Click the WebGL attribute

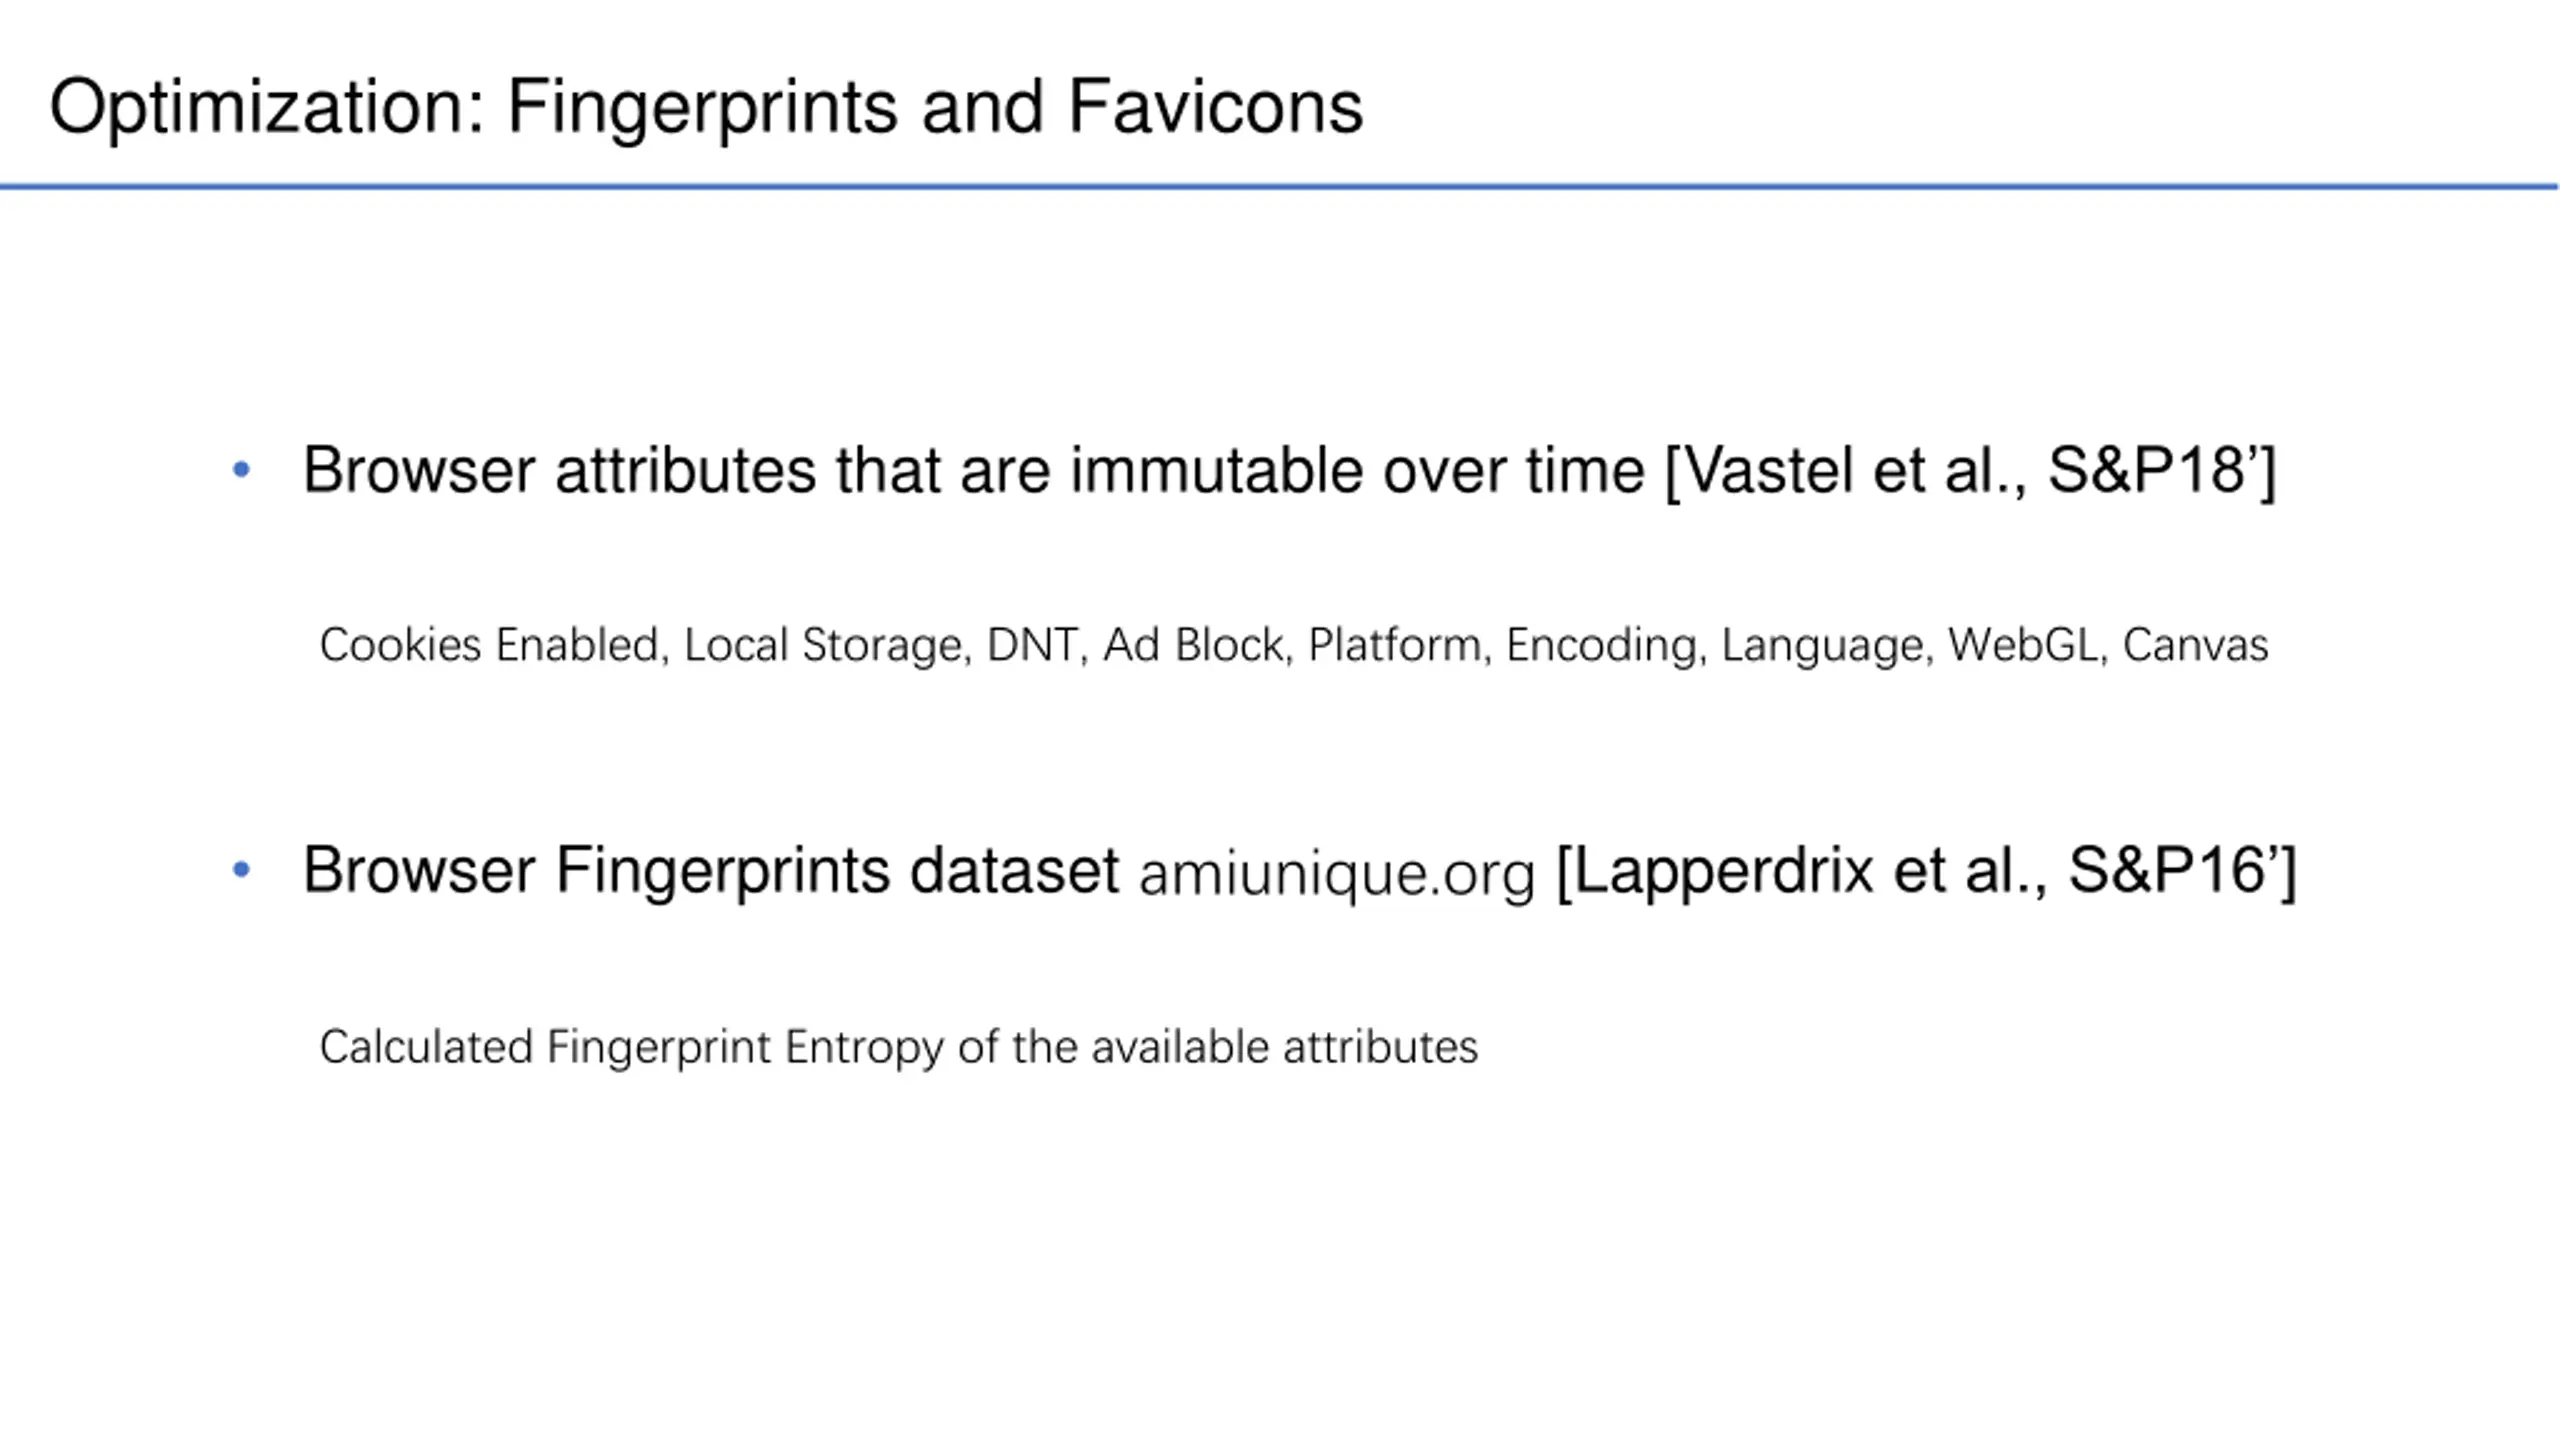pyautogui.click(x=2023, y=645)
